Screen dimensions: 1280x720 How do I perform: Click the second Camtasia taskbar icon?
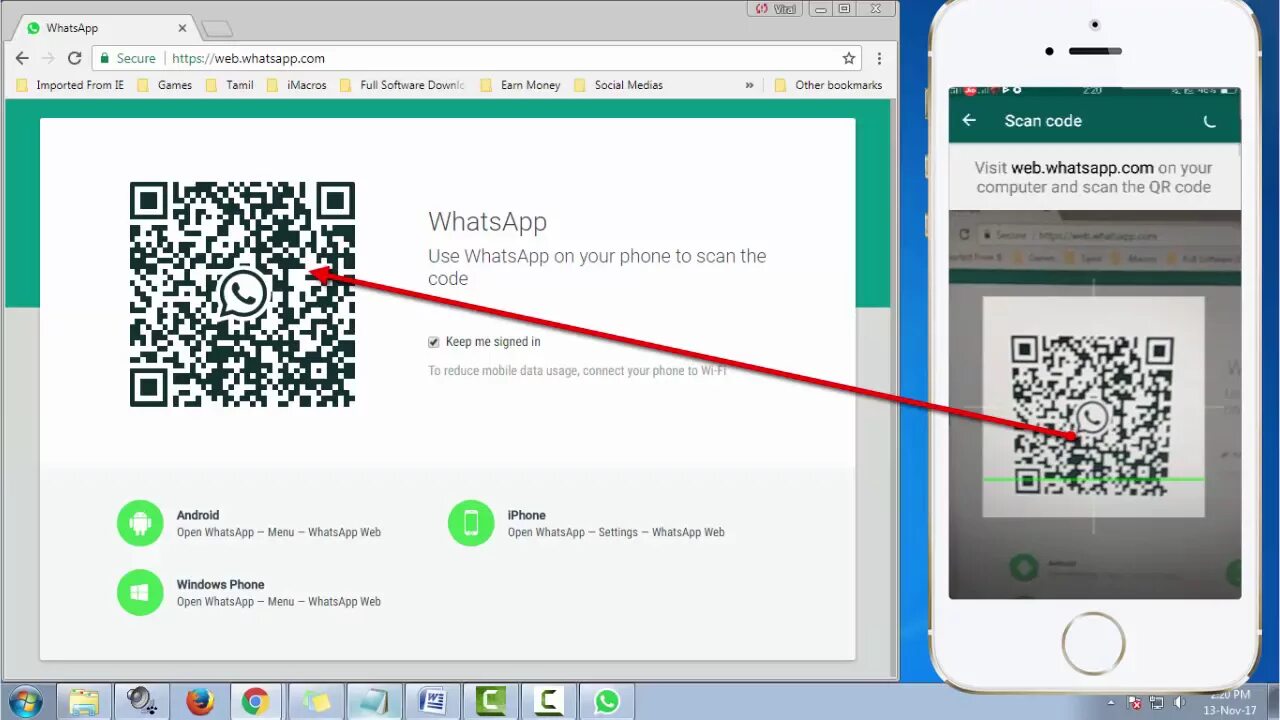point(549,702)
